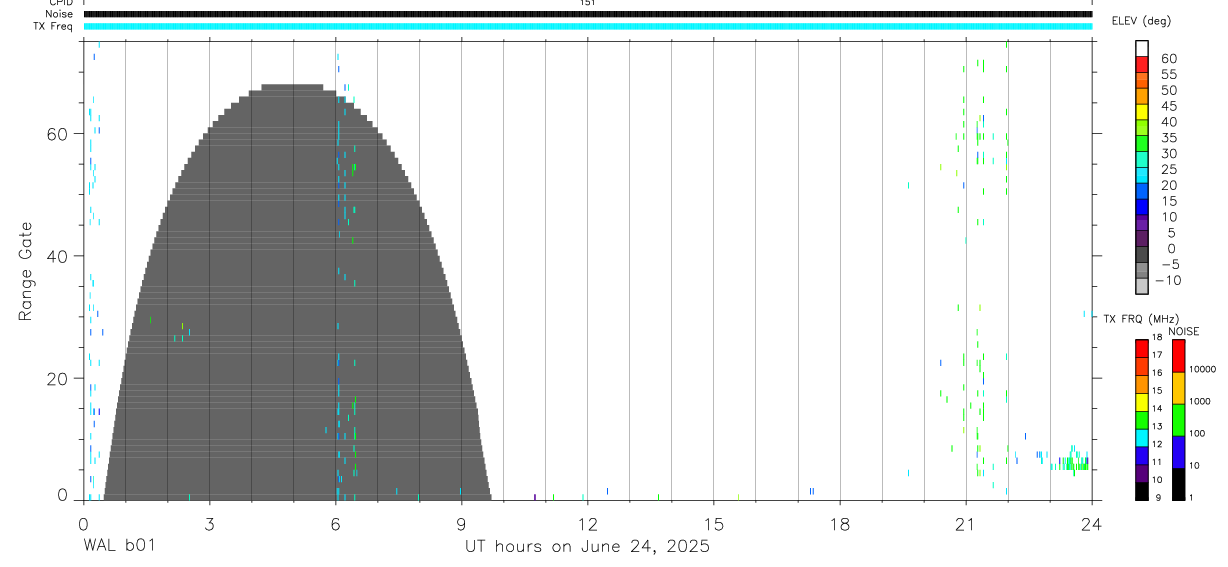1228x567 pixels.
Task: Click the black bottom segment of TX FRQ bar
Action: [x=1142, y=491]
